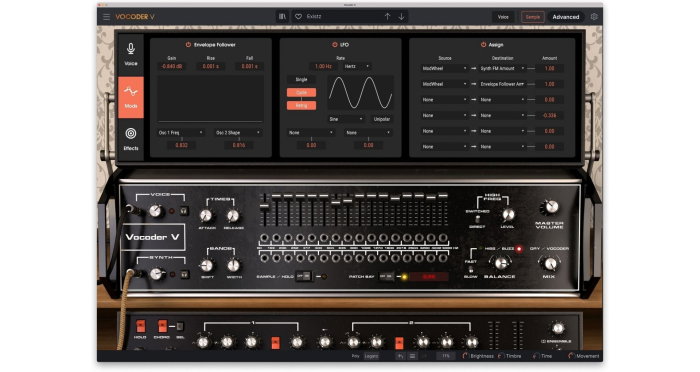Click the Envelope Follower Fall value
This screenshot has height=372, width=700.
249,66
